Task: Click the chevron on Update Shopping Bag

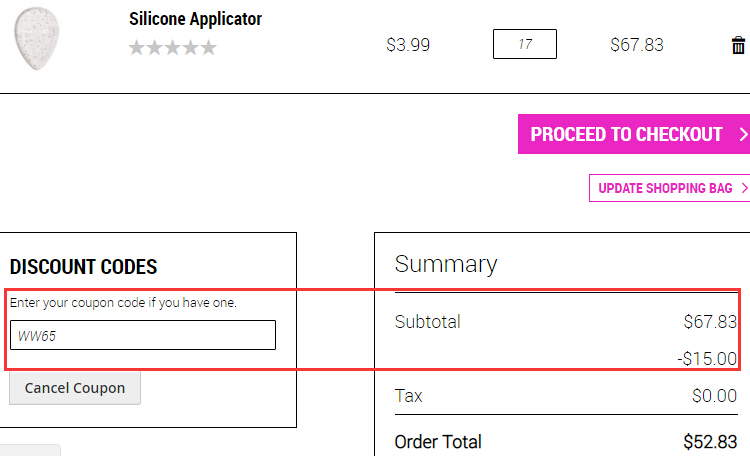Action: [744, 188]
